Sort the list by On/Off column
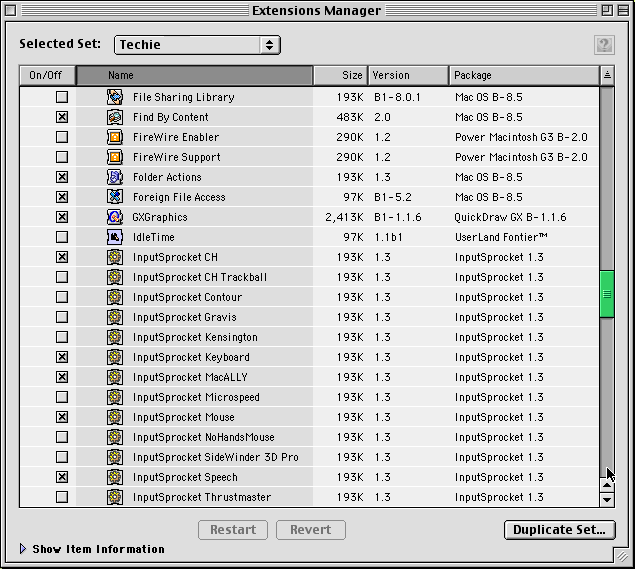The image size is (635, 569). 47,75
